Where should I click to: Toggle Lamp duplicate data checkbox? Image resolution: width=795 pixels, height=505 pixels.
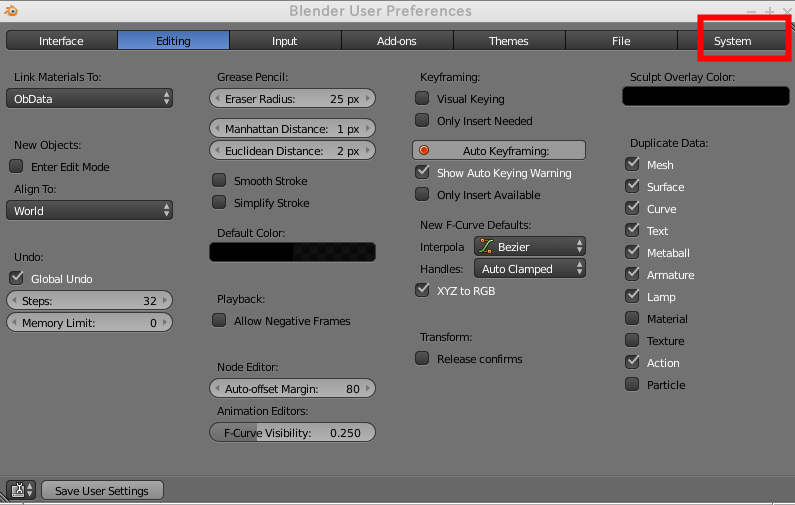click(x=632, y=296)
